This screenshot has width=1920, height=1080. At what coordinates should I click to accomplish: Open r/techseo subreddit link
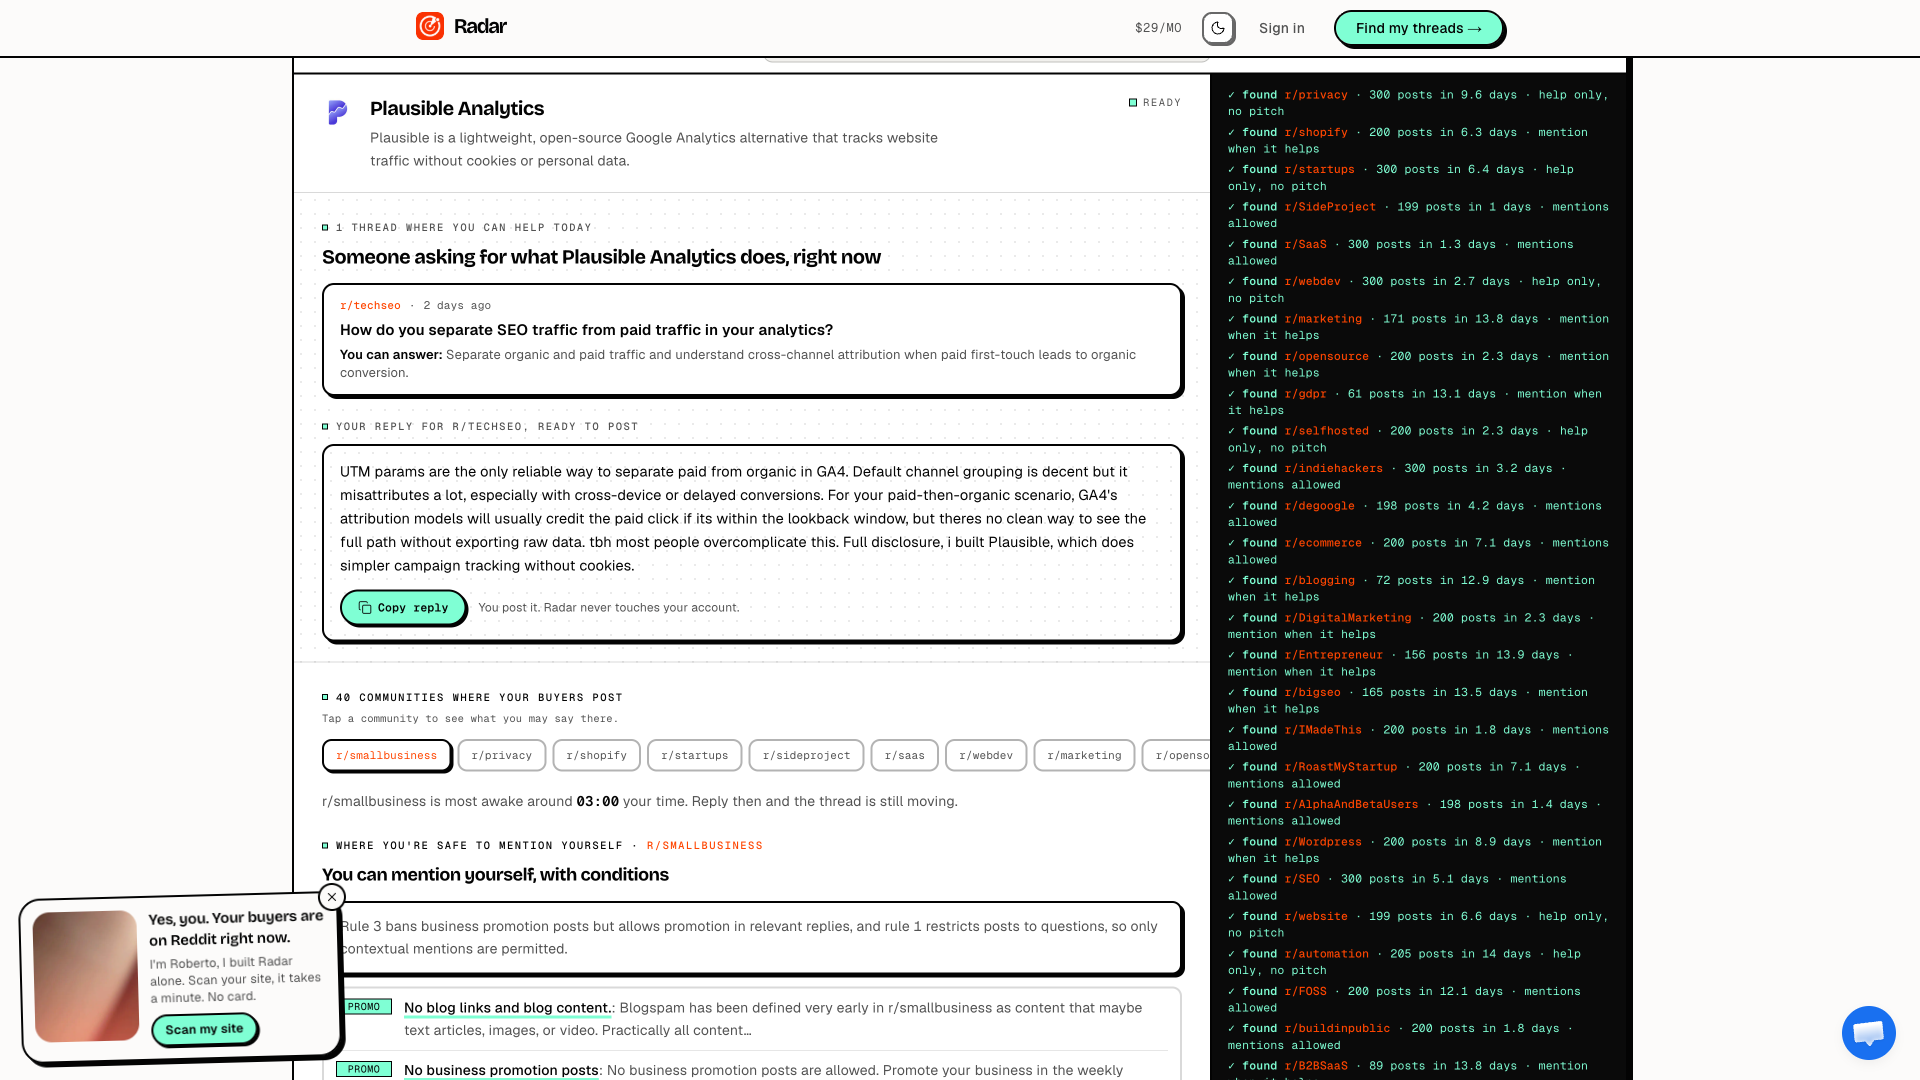pos(370,306)
